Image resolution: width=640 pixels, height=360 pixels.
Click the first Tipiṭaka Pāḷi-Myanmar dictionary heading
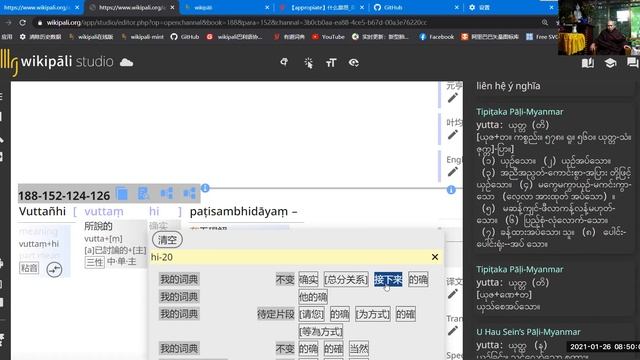520,112
